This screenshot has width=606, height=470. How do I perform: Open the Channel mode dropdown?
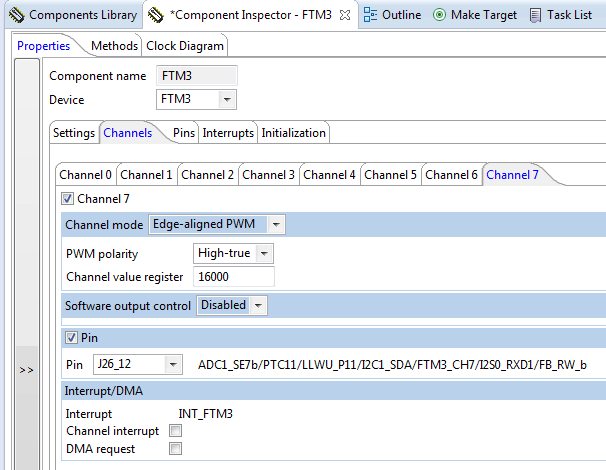pos(276,224)
